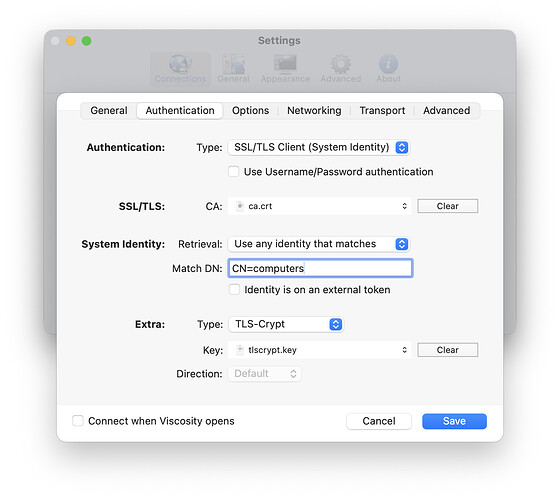Switch to the Options tab
The image size is (559, 500).
(x=250, y=110)
